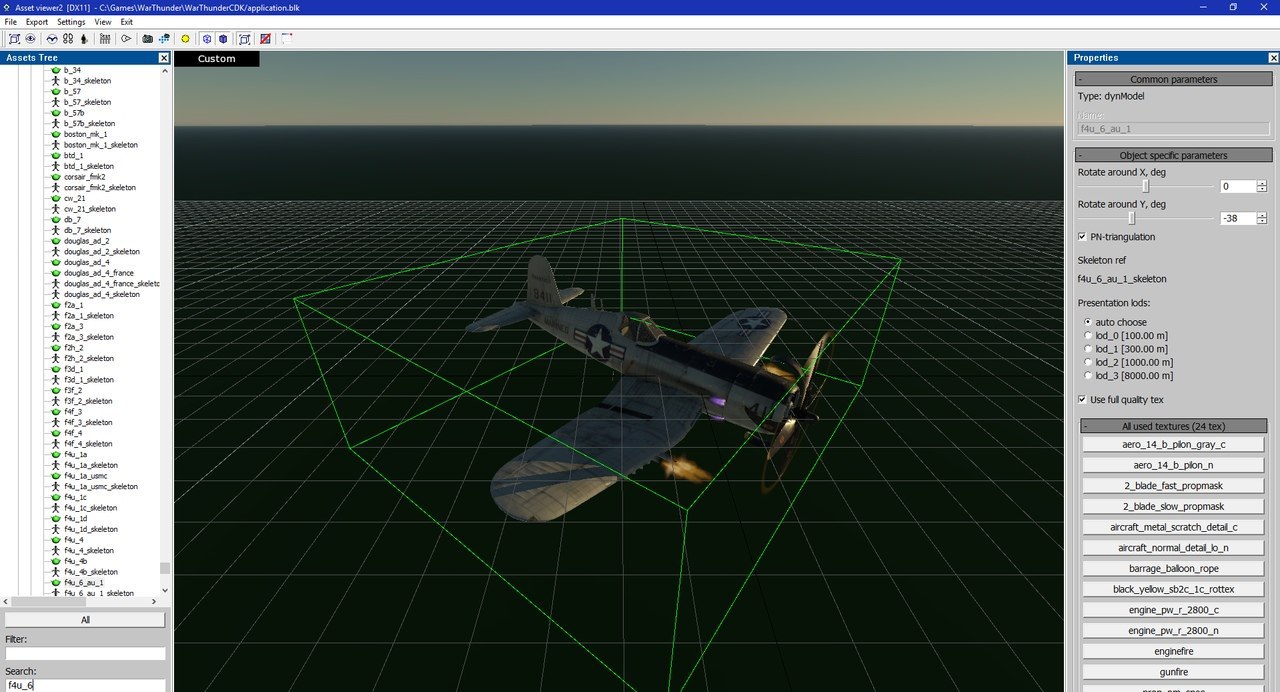Click the Rotate around Y slider handle
The height and width of the screenshot is (692, 1280).
click(x=1132, y=218)
